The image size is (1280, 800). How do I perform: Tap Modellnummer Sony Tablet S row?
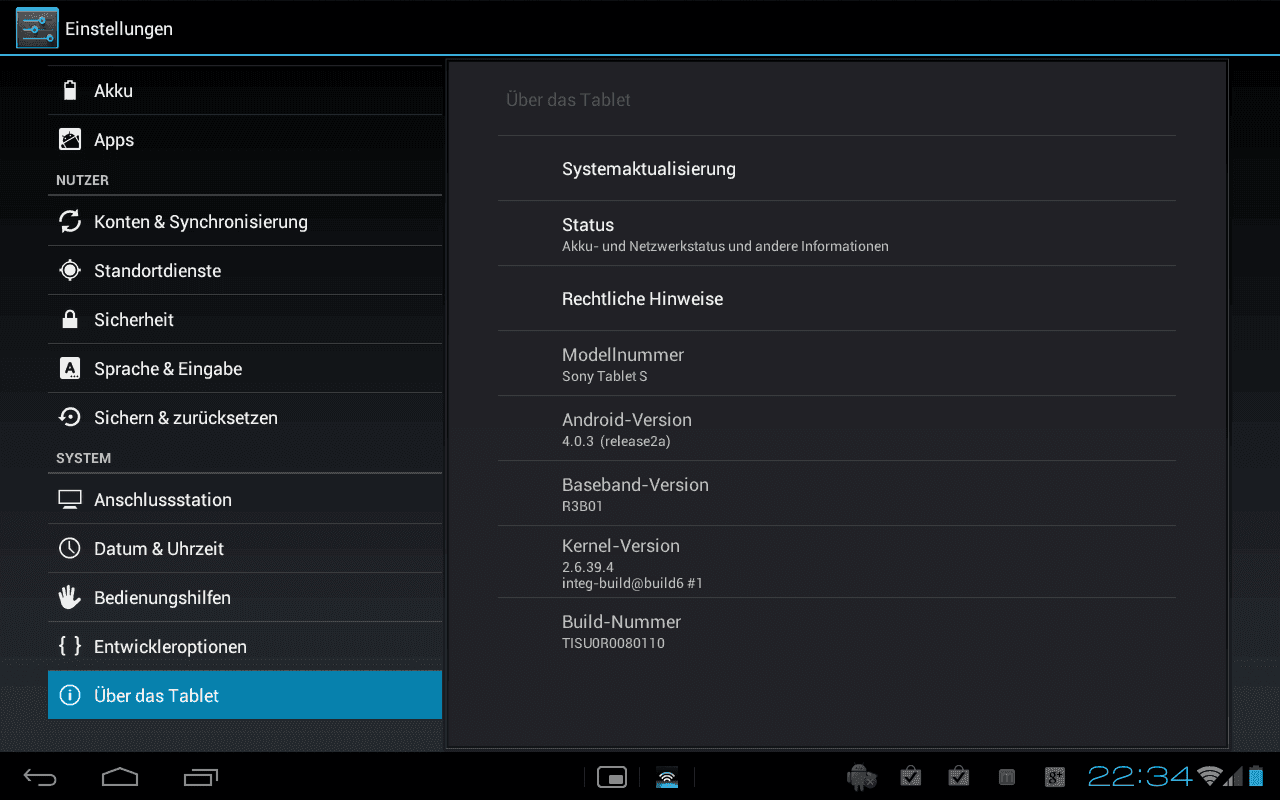pos(837,364)
